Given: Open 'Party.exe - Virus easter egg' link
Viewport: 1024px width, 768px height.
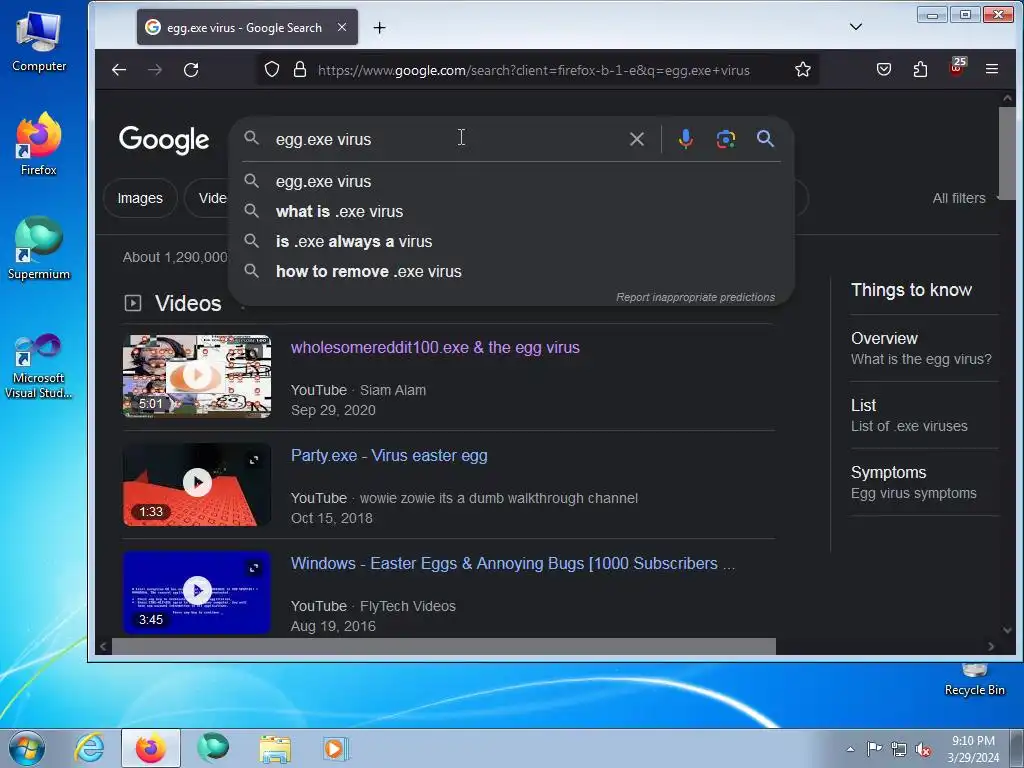Looking at the screenshot, I should [389, 455].
